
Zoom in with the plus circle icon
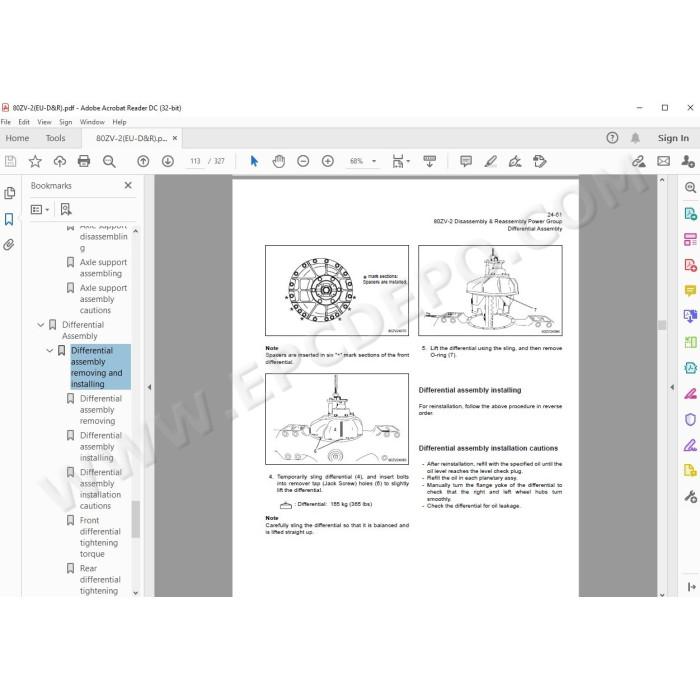(x=328, y=161)
